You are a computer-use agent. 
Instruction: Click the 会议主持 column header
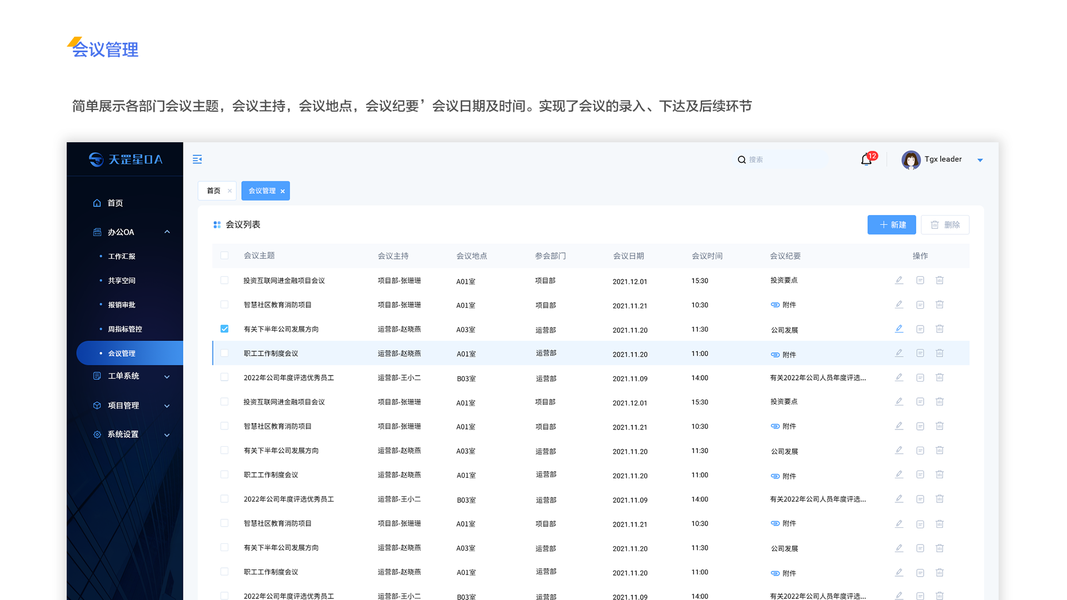click(x=393, y=256)
